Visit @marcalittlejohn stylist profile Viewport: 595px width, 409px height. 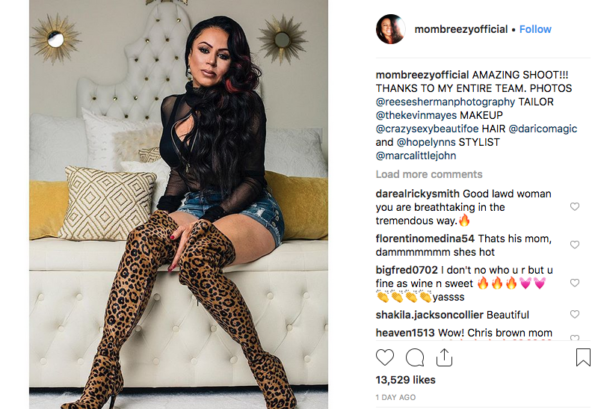coord(416,156)
